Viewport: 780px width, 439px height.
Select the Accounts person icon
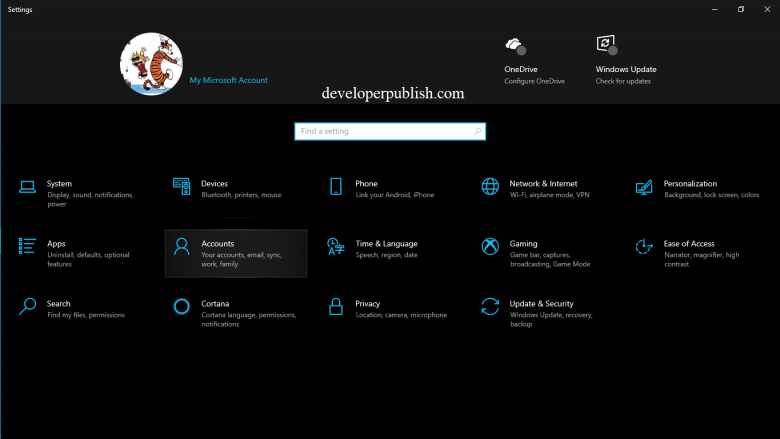(181, 247)
